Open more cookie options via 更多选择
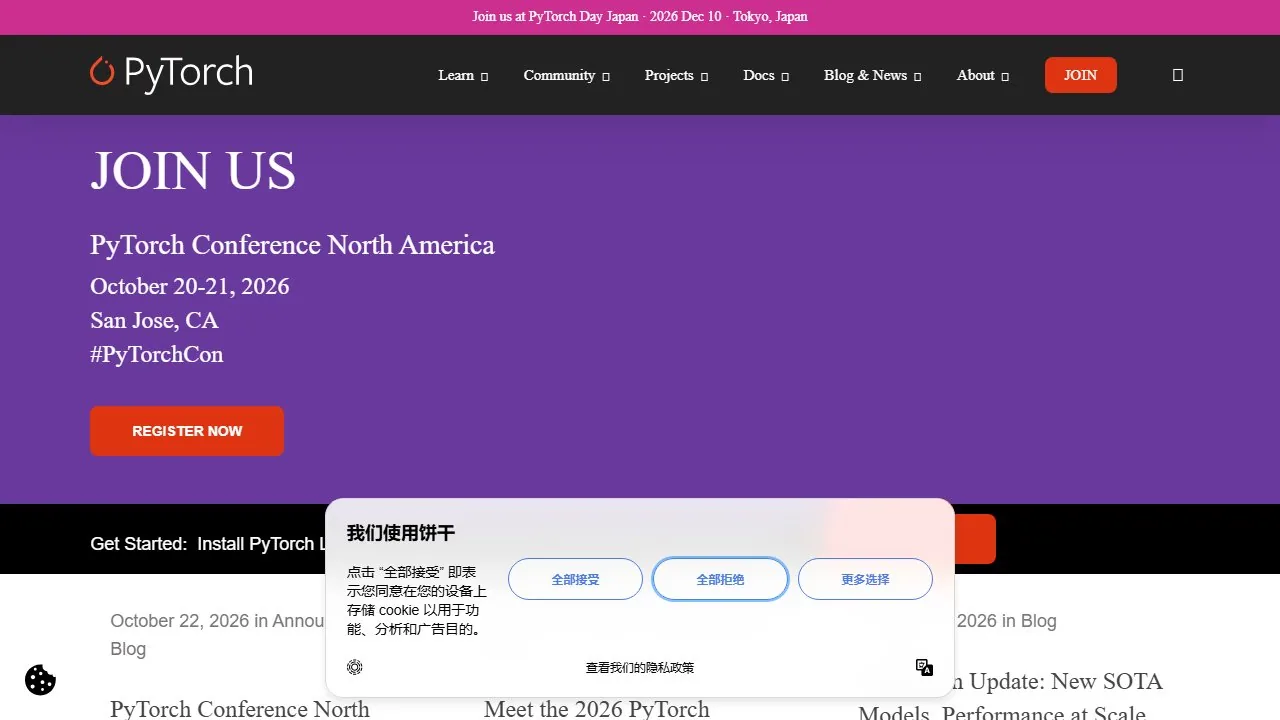The image size is (1280, 720). coord(865,579)
